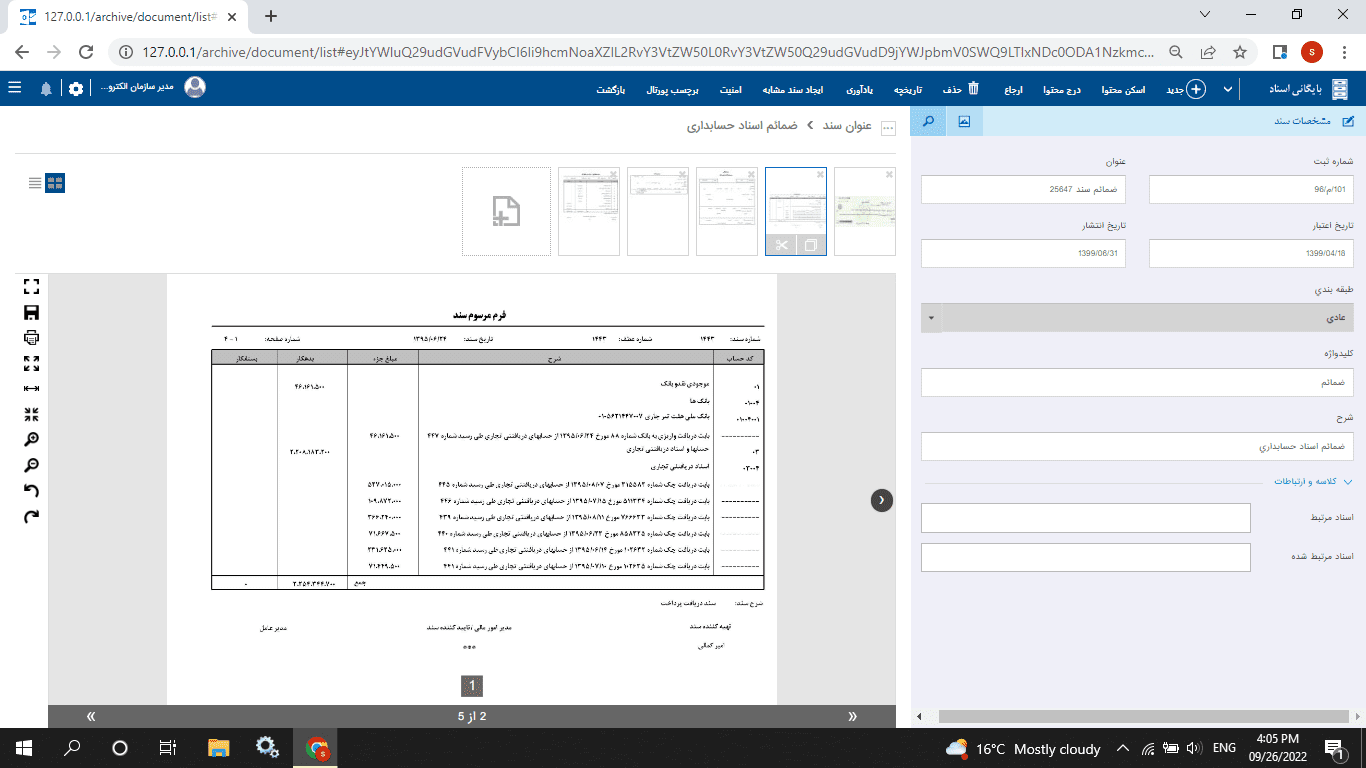Fit the page to width
Viewport: 1366px width, 768px height.
[31, 388]
